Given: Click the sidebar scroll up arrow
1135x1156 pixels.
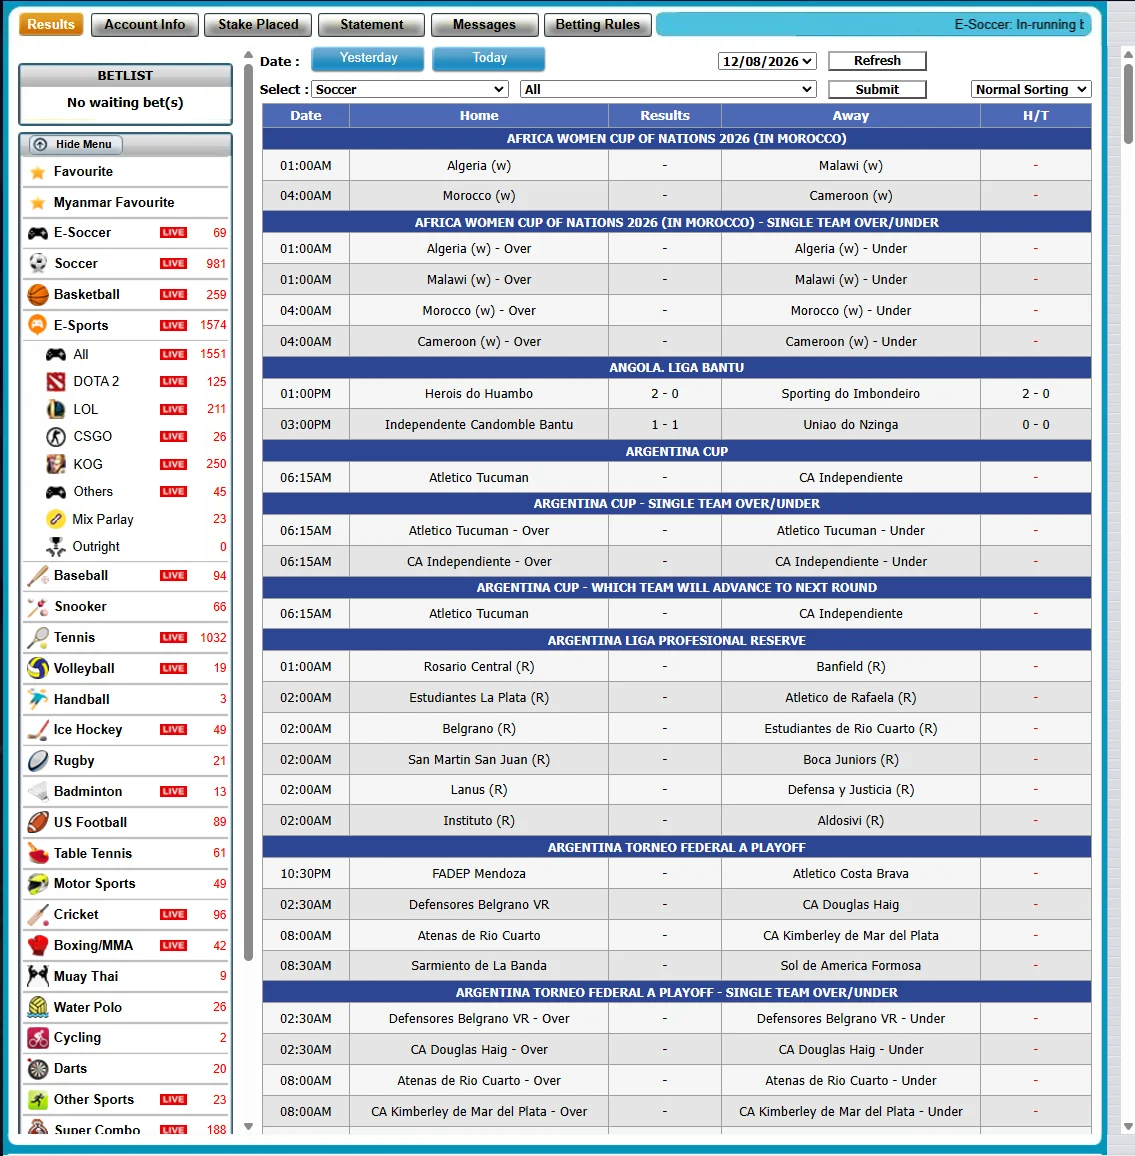Looking at the screenshot, I should coord(248,55).
